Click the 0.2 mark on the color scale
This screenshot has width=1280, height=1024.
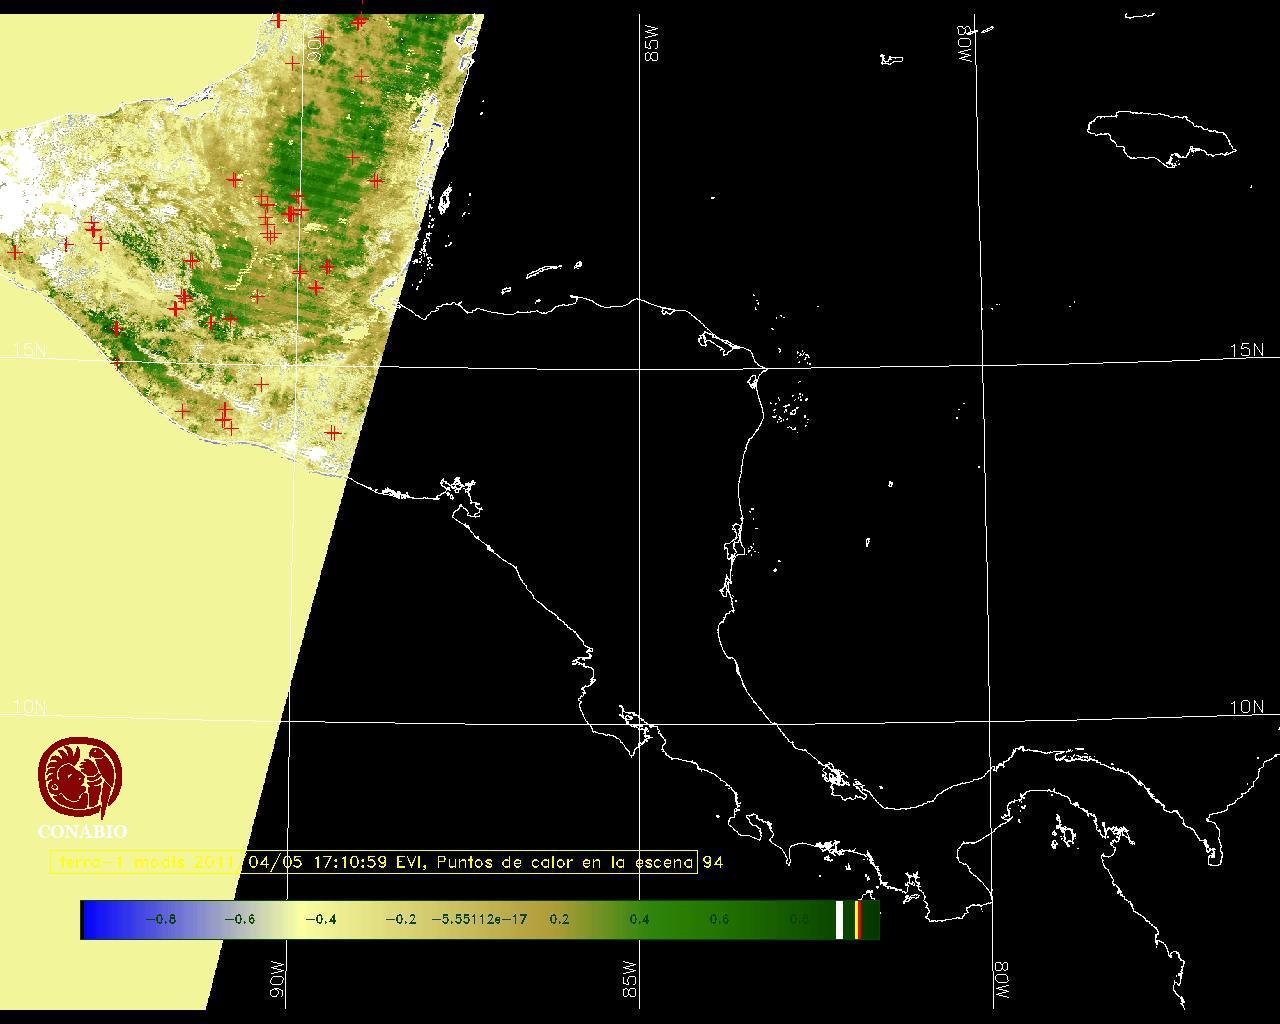(559, 919)
